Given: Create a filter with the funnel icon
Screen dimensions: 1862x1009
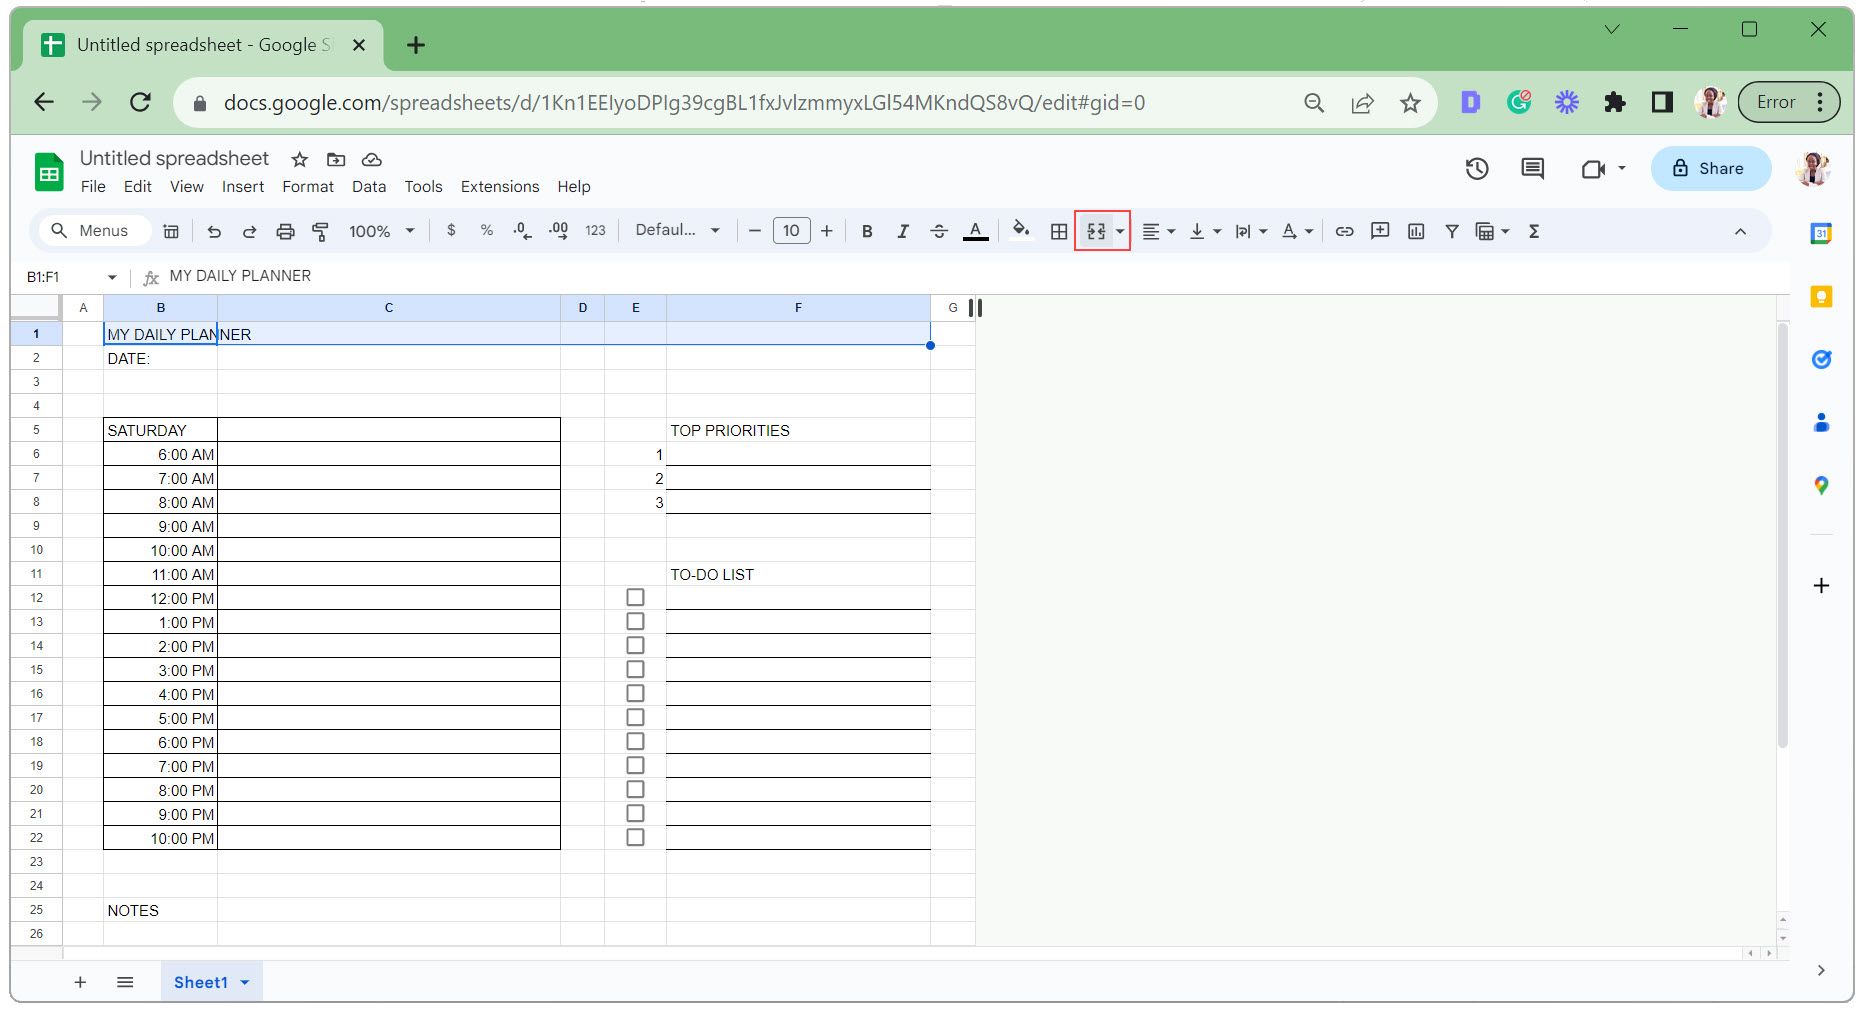Looking at the screenshot, I should [1451, 231].
